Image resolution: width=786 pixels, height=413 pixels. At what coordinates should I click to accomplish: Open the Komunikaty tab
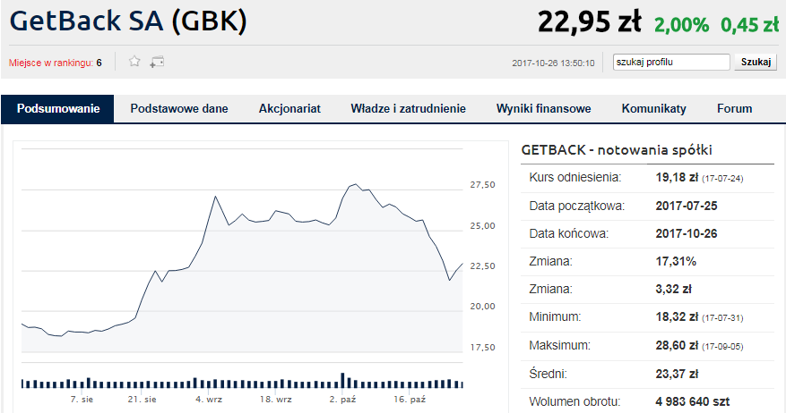(654, 109)
